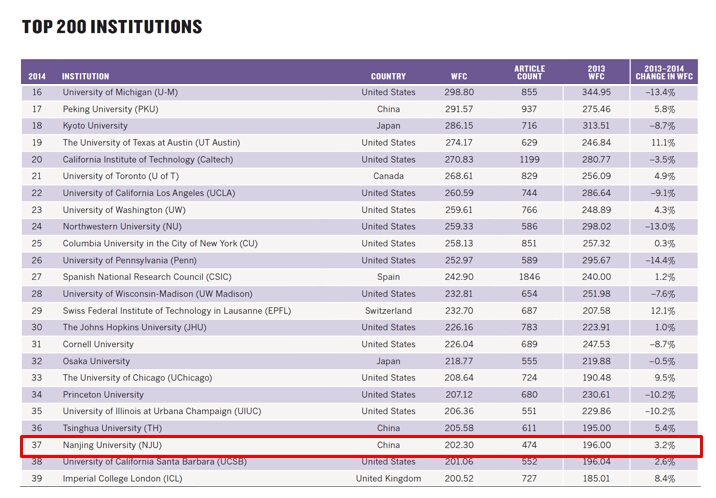Select California Institute of Technology (Caltech)
716x498 pixels.
tap(147, 160)
